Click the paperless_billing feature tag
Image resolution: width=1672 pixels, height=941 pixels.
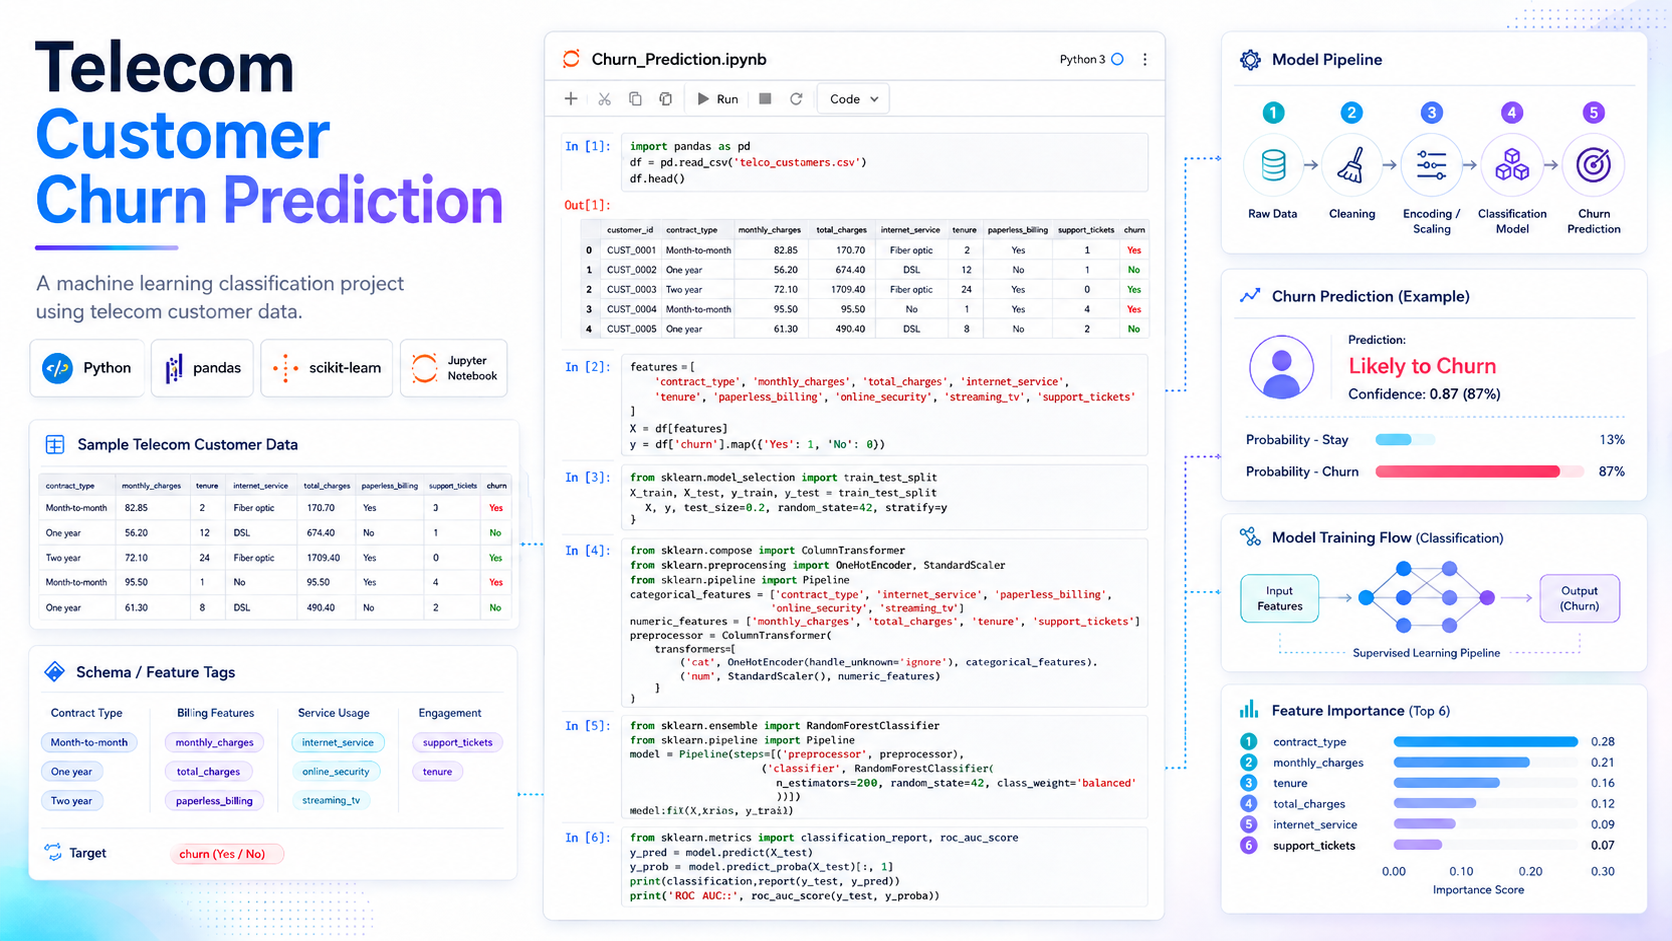pos(214,800)
